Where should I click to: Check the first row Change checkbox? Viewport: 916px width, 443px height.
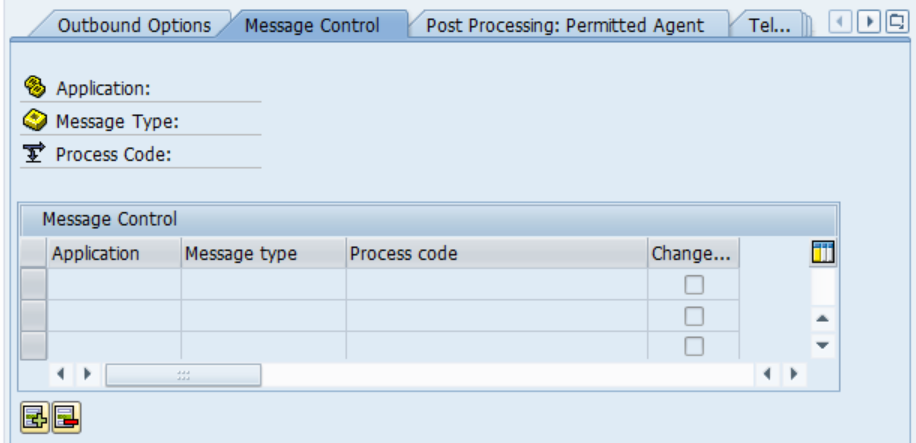tap(693, 285)
